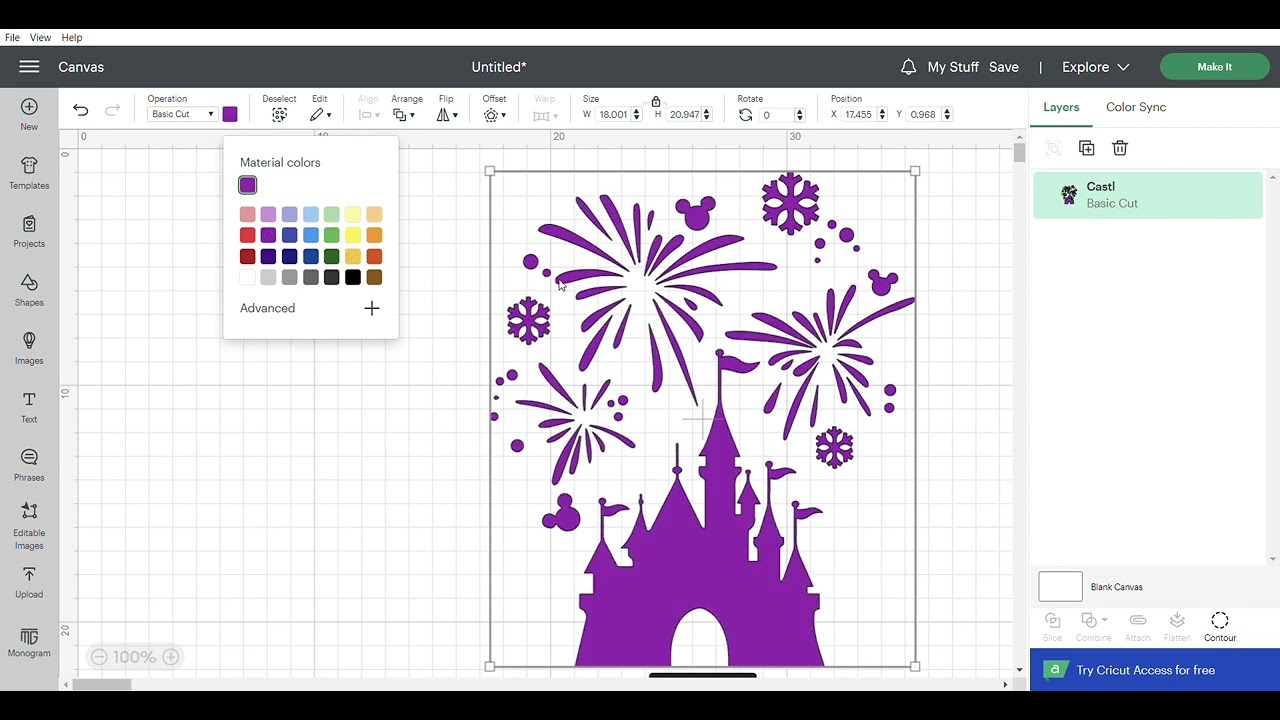Open the File menu
Screen dimensions: 1280x720
tap(12, 38)
